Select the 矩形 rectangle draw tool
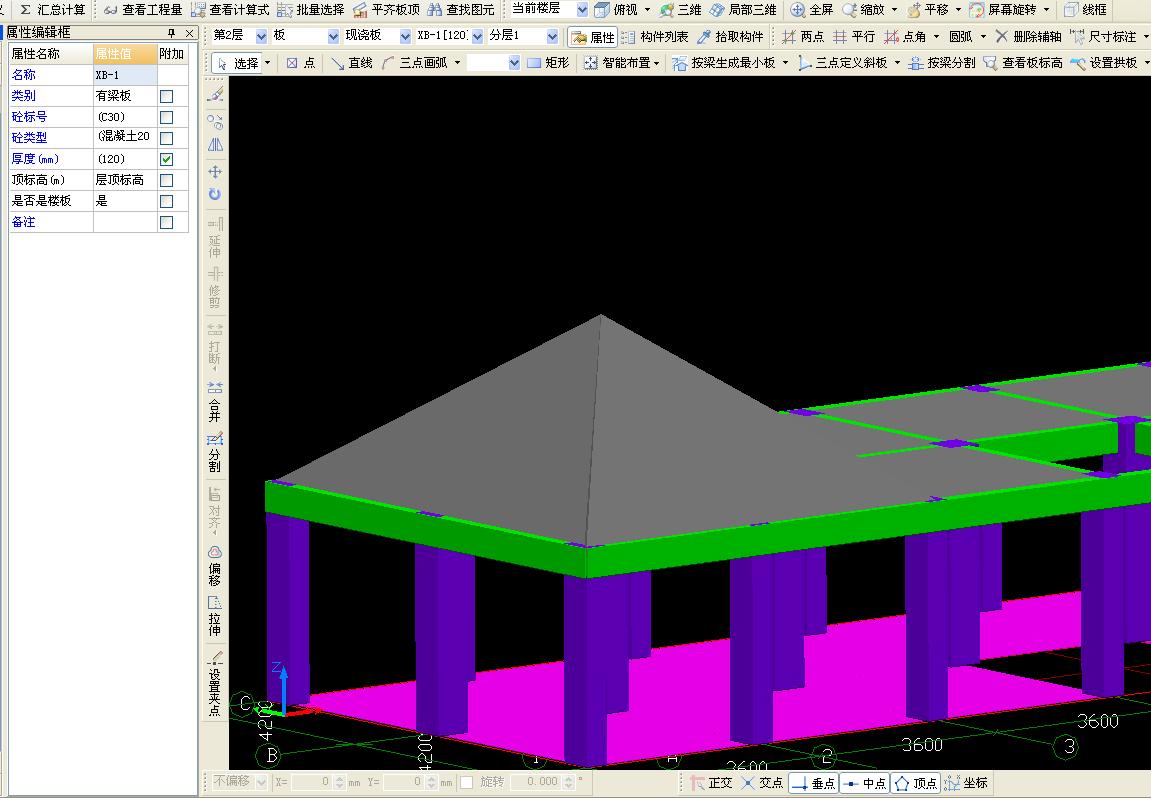Screen dimensions: 1151x798 point(548,63)
